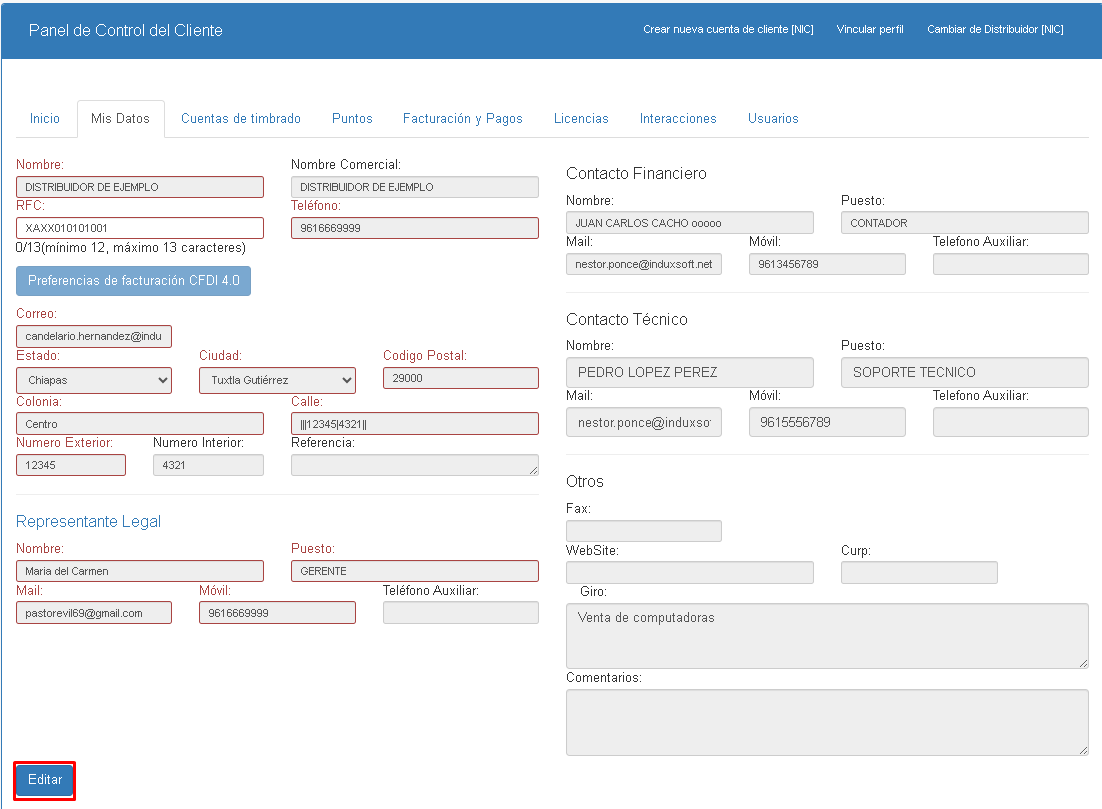Click the Contacto Técnico Nombre field
The width and height of the screenshot is (1102, 809).
[689, 372]
